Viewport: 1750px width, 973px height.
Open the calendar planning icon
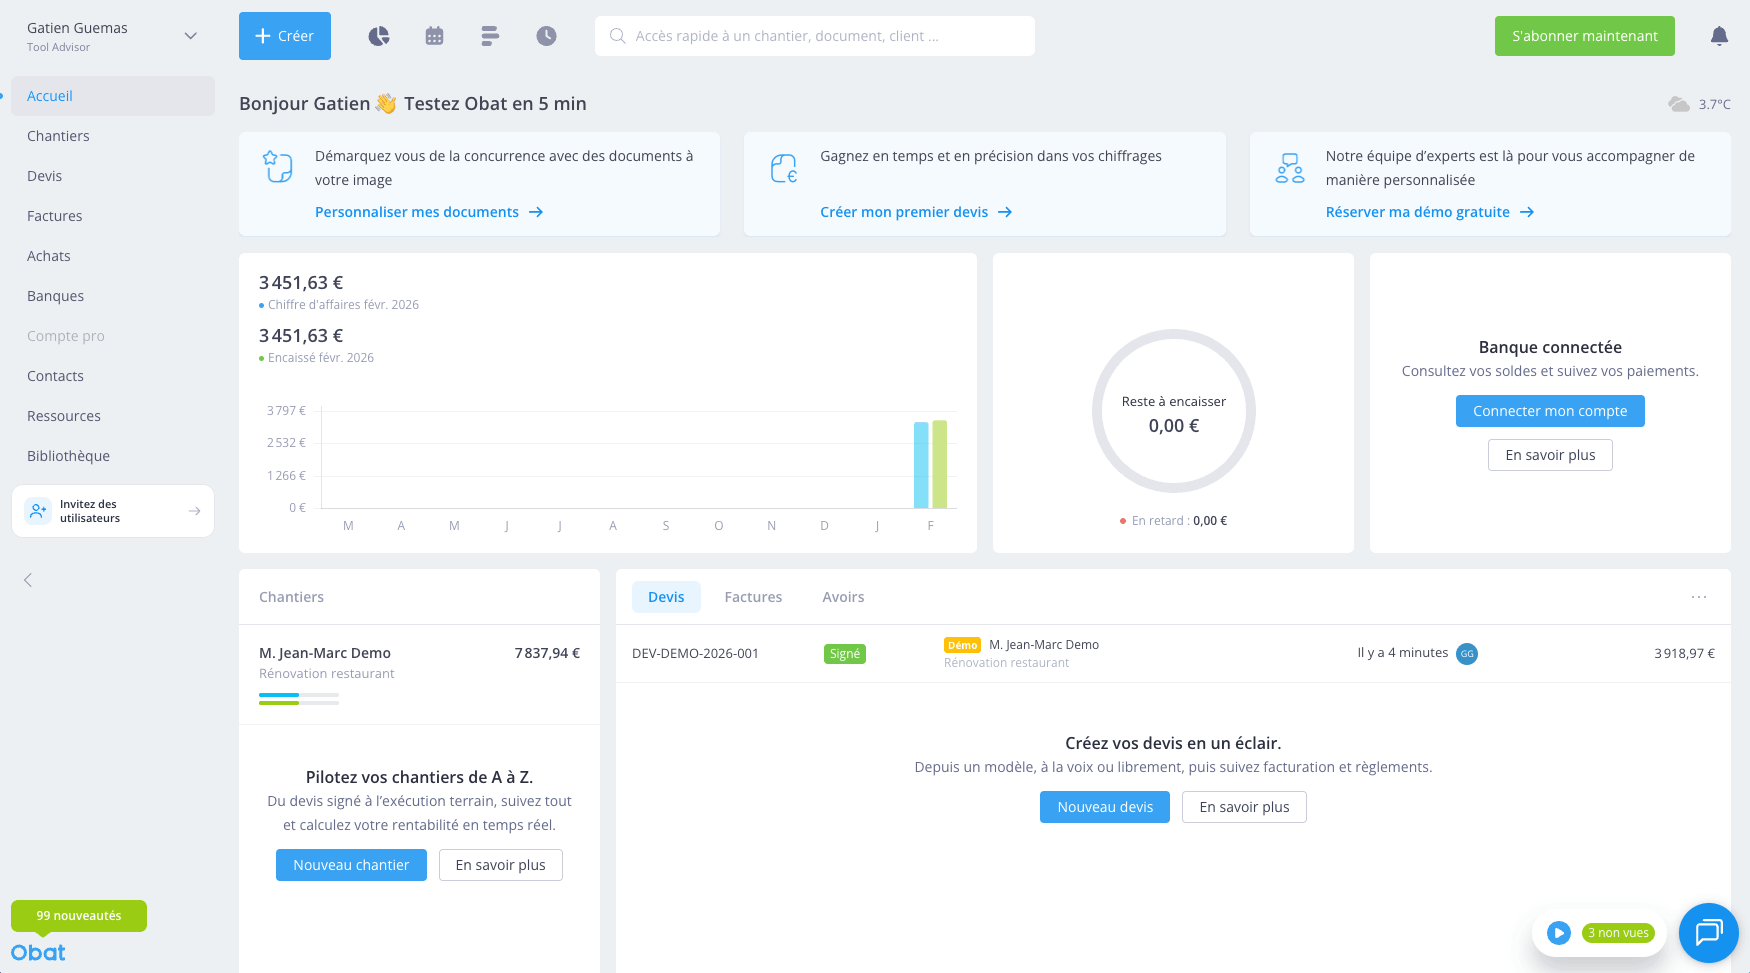[x=434, y=36]
